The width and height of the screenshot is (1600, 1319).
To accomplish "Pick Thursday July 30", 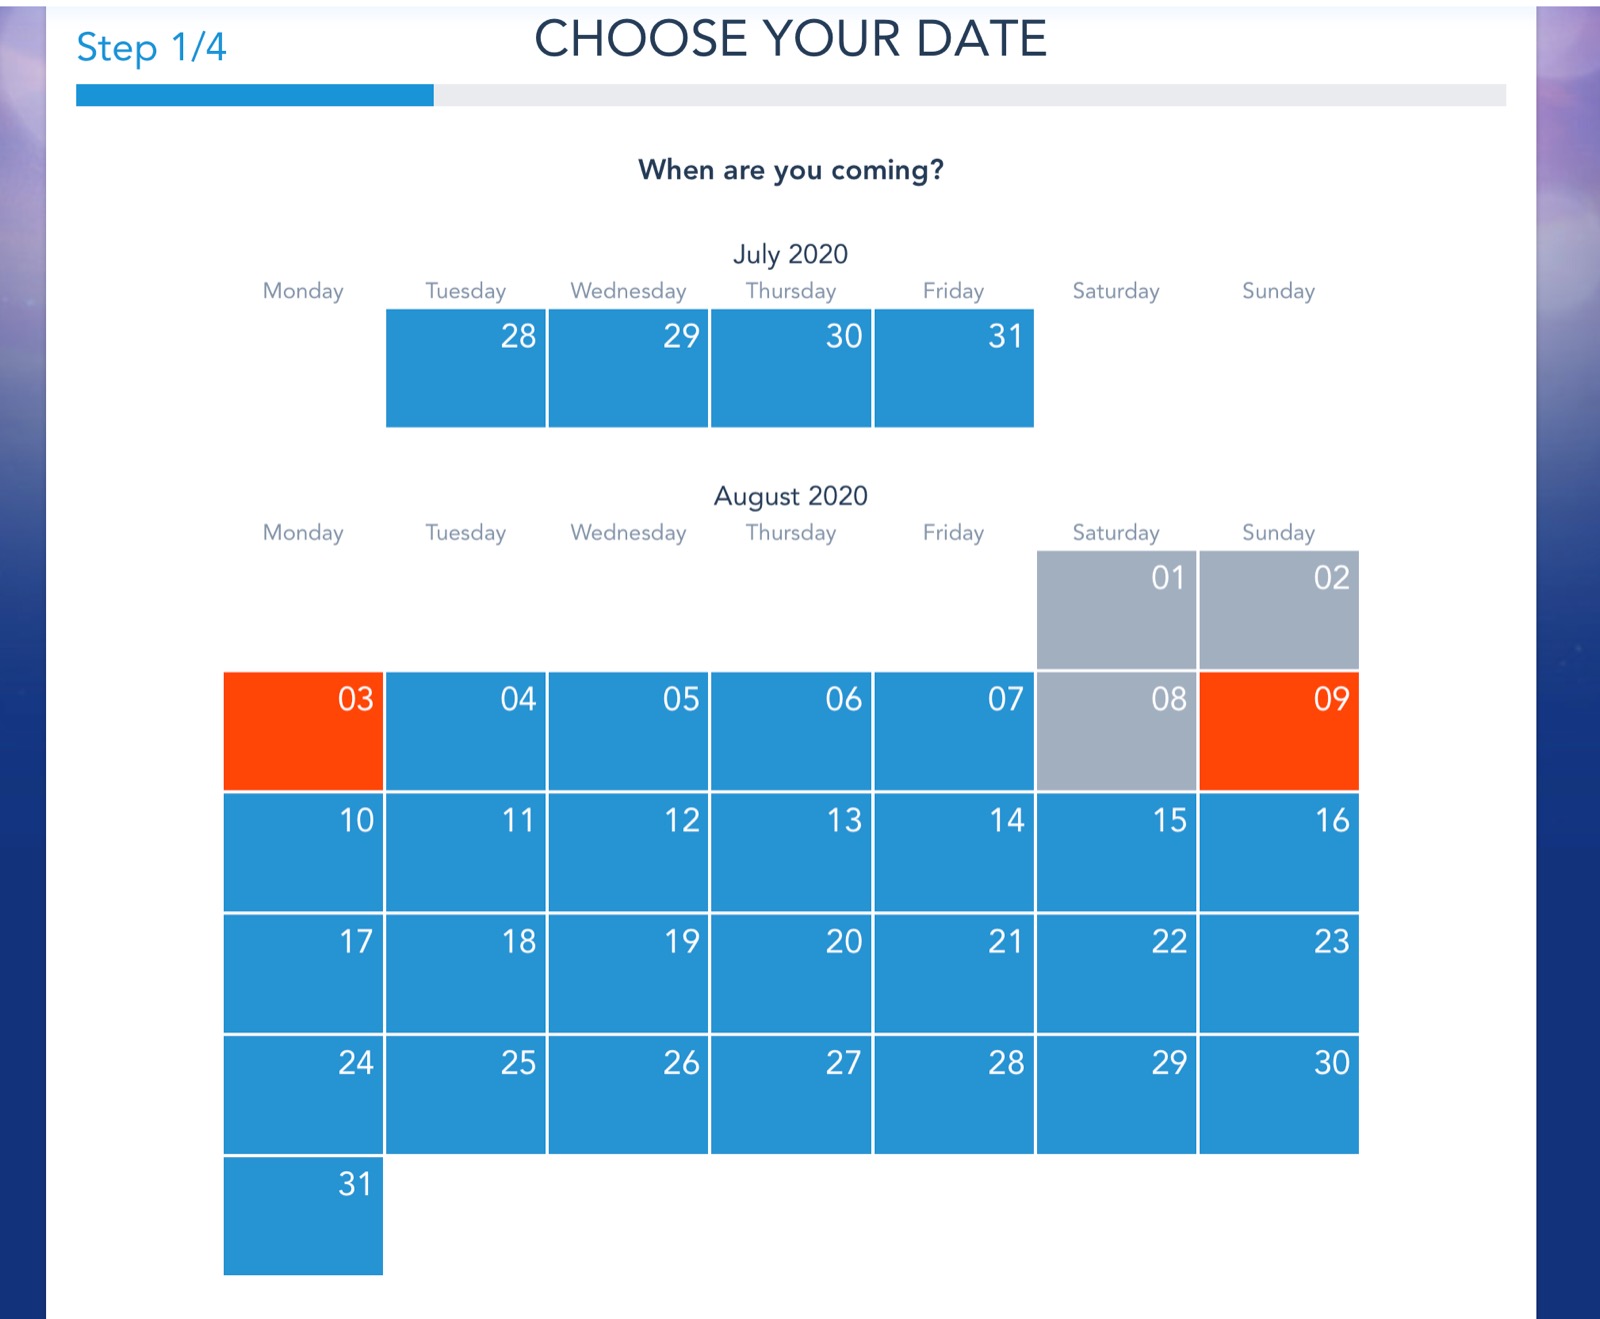I will tap(791, 368).
